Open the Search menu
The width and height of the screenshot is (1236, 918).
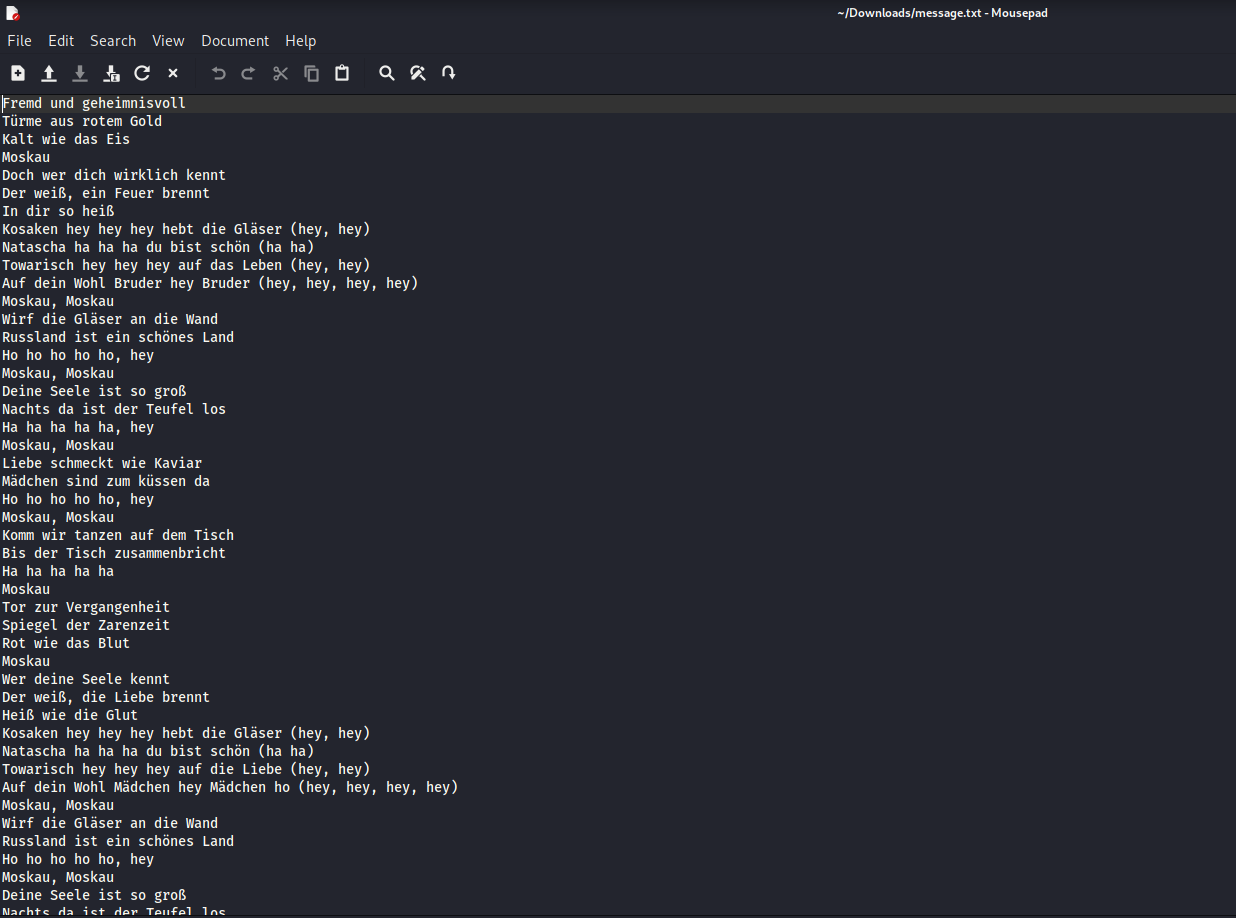[x=113, y=41]
